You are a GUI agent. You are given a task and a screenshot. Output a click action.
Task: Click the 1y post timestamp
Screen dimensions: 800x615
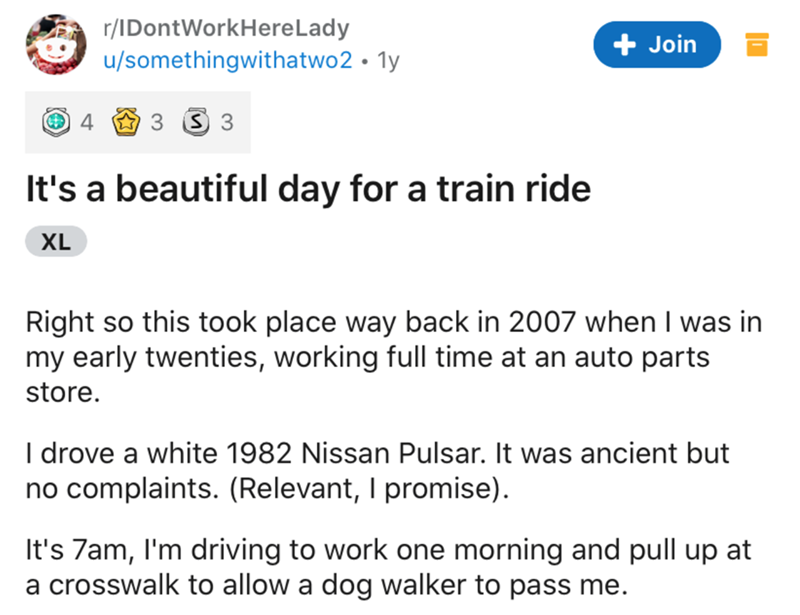(x=388, y=61)
